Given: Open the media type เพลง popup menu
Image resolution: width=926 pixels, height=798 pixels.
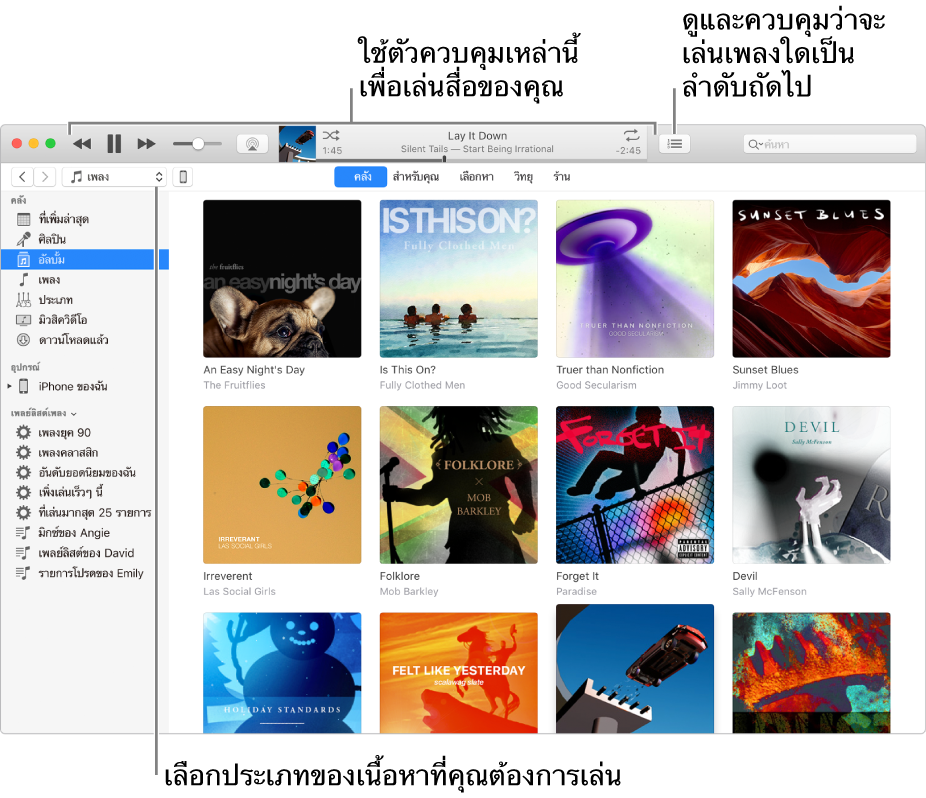Looking at the screenshot, I should coord(114,177).
